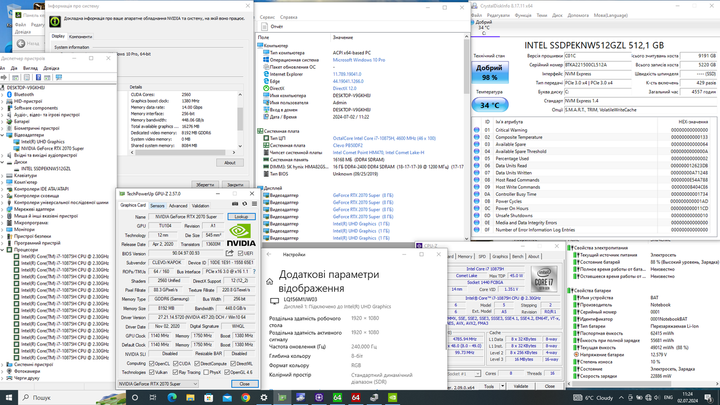The height and width of the screenshot is (405, 720).
Task: Open the Components tab in NVIDIA info
Action: [80, 37]
